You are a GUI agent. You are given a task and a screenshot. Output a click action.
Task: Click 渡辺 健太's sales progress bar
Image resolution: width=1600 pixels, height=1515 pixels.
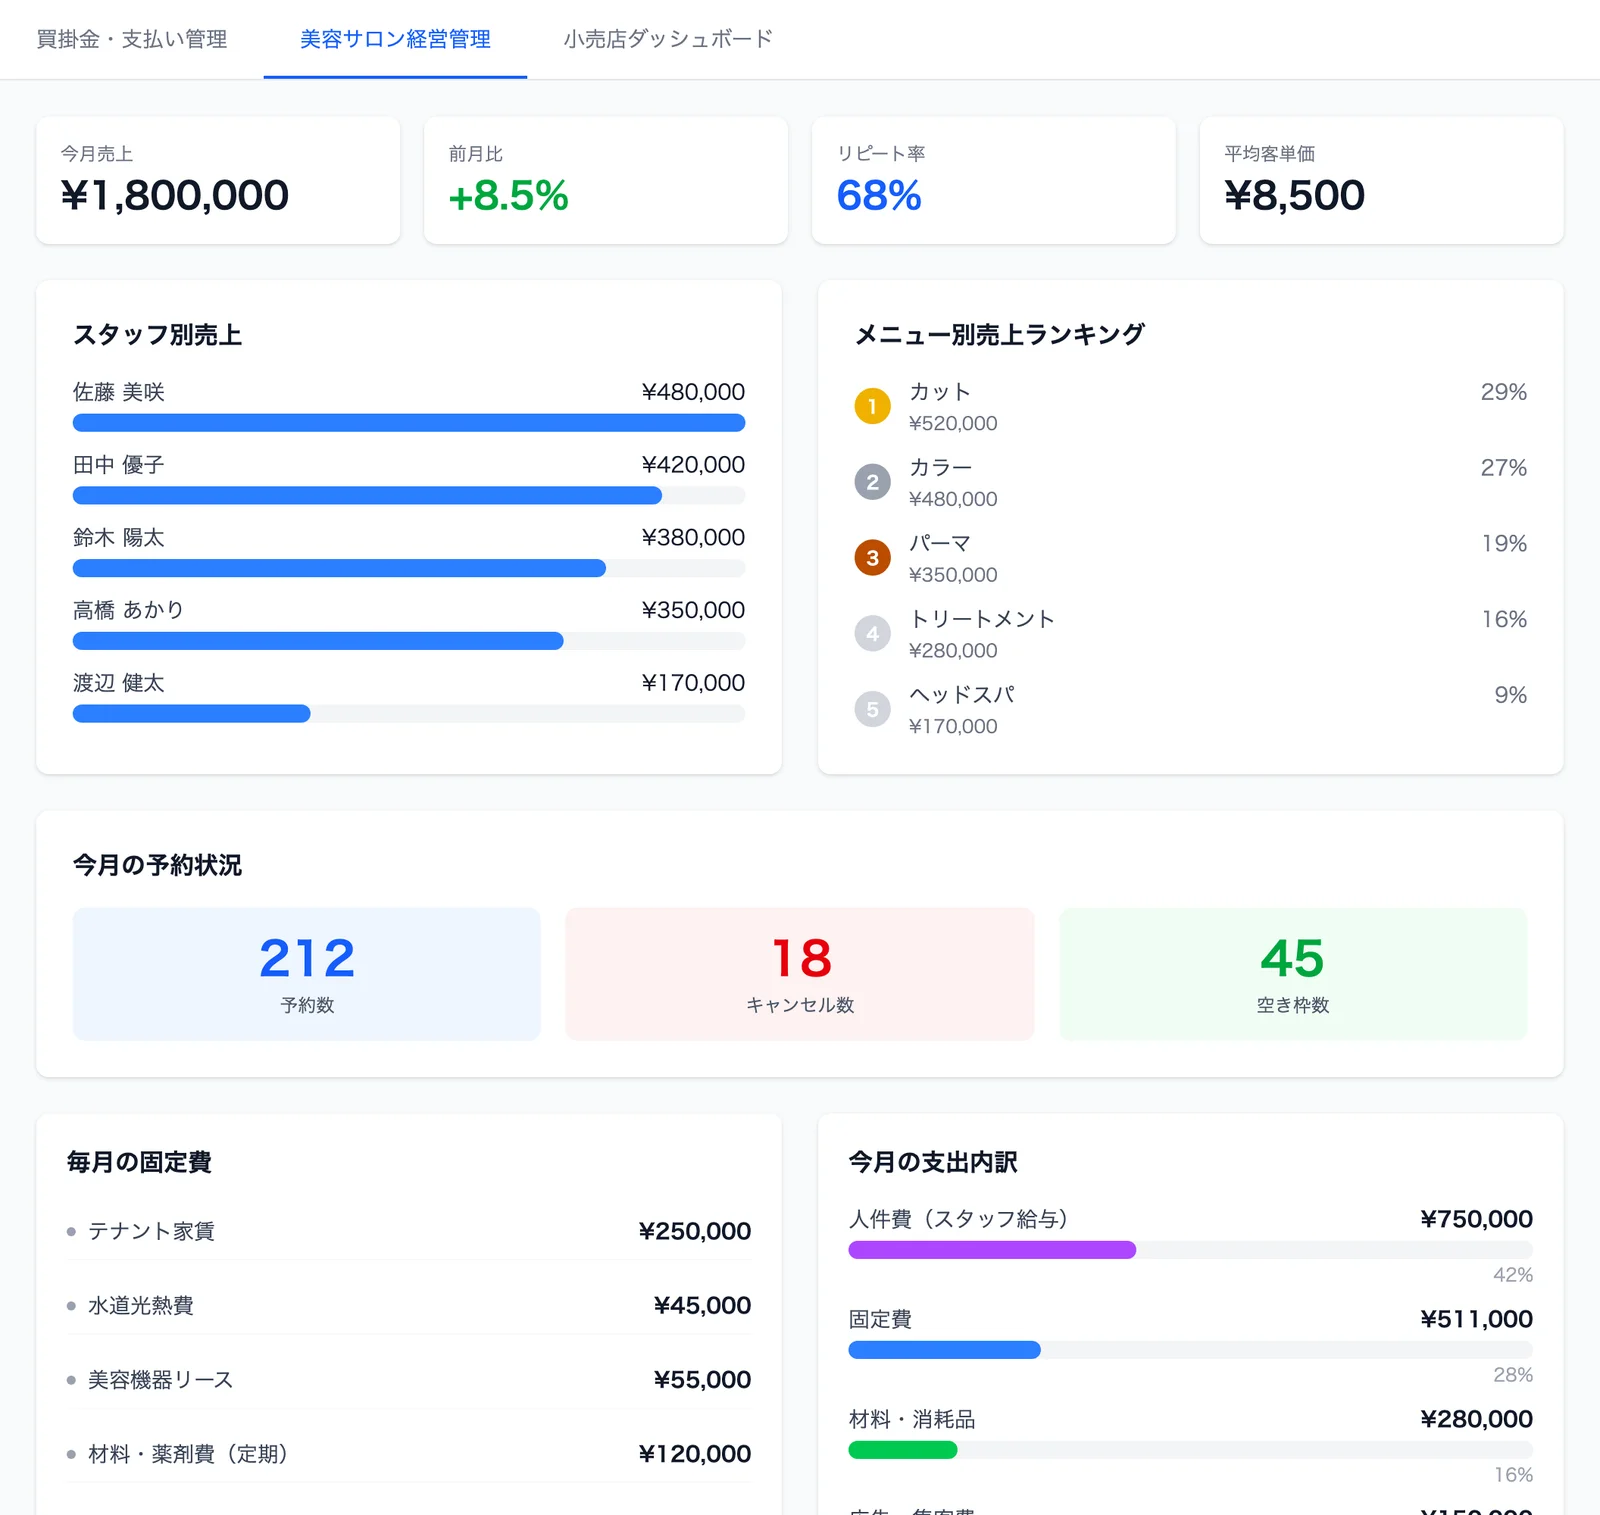pos(409,714)
